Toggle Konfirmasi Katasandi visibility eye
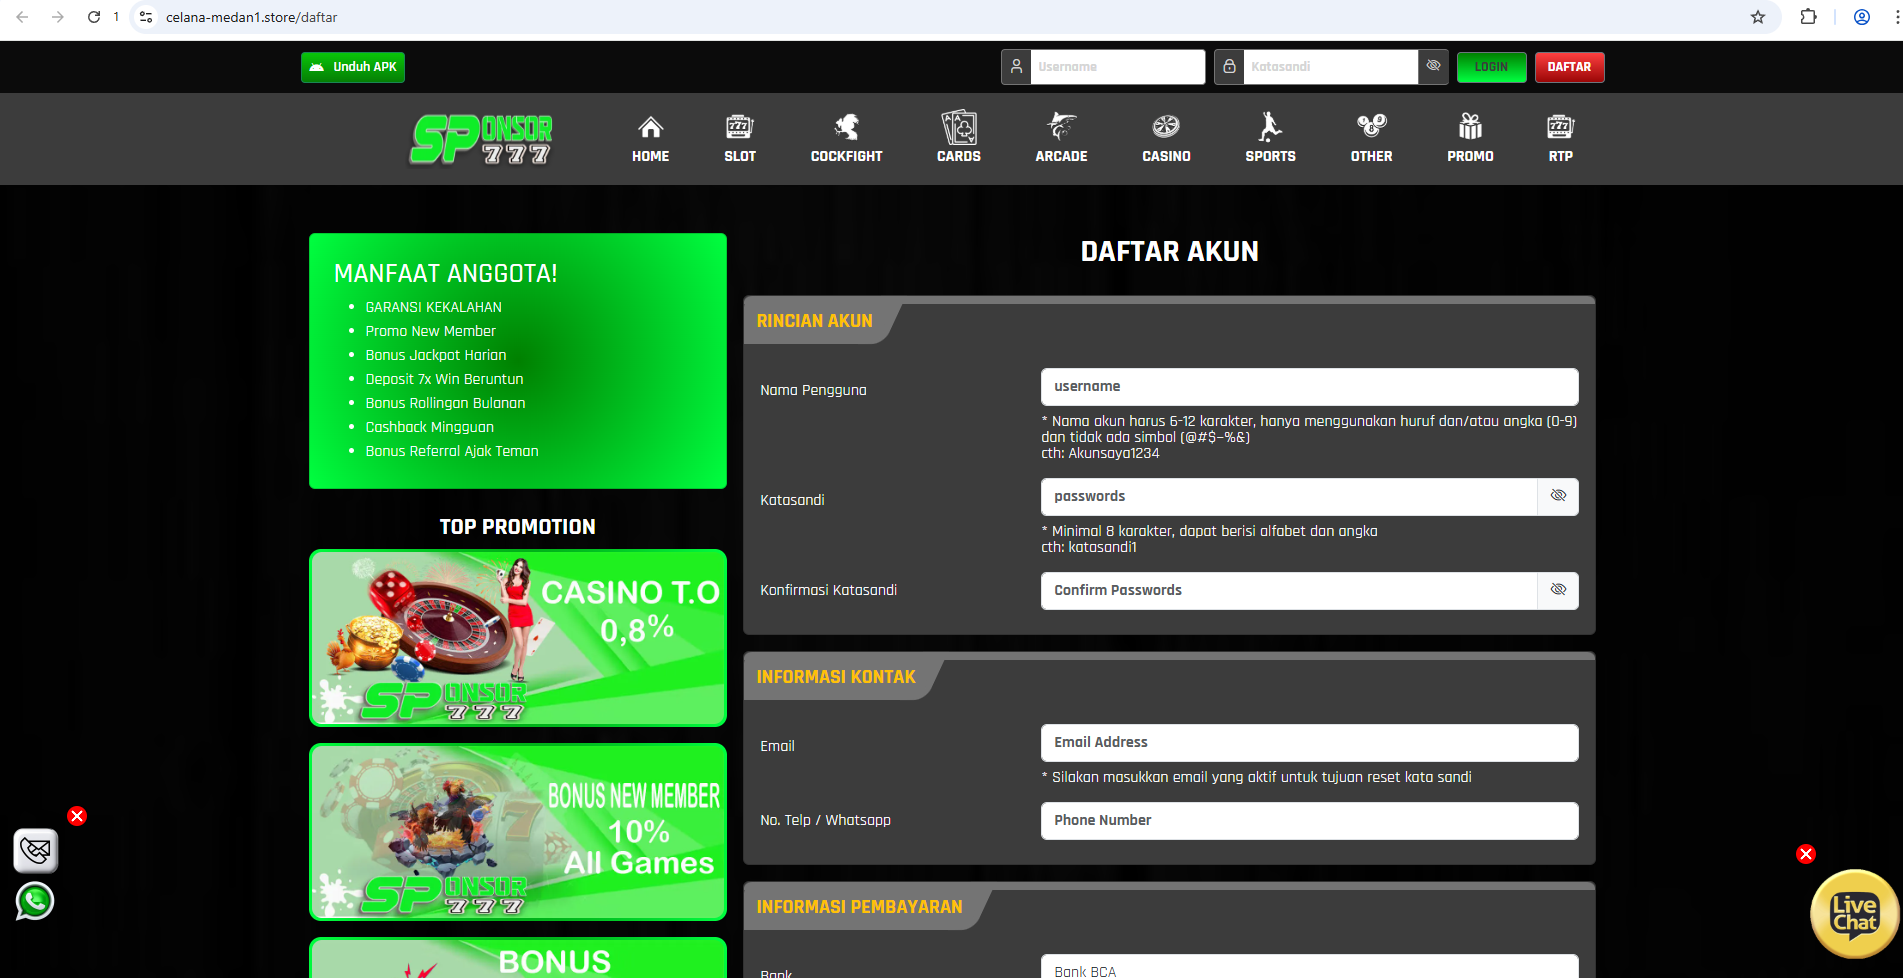The image size is (1903, 978). click(x=1558, y=590)
